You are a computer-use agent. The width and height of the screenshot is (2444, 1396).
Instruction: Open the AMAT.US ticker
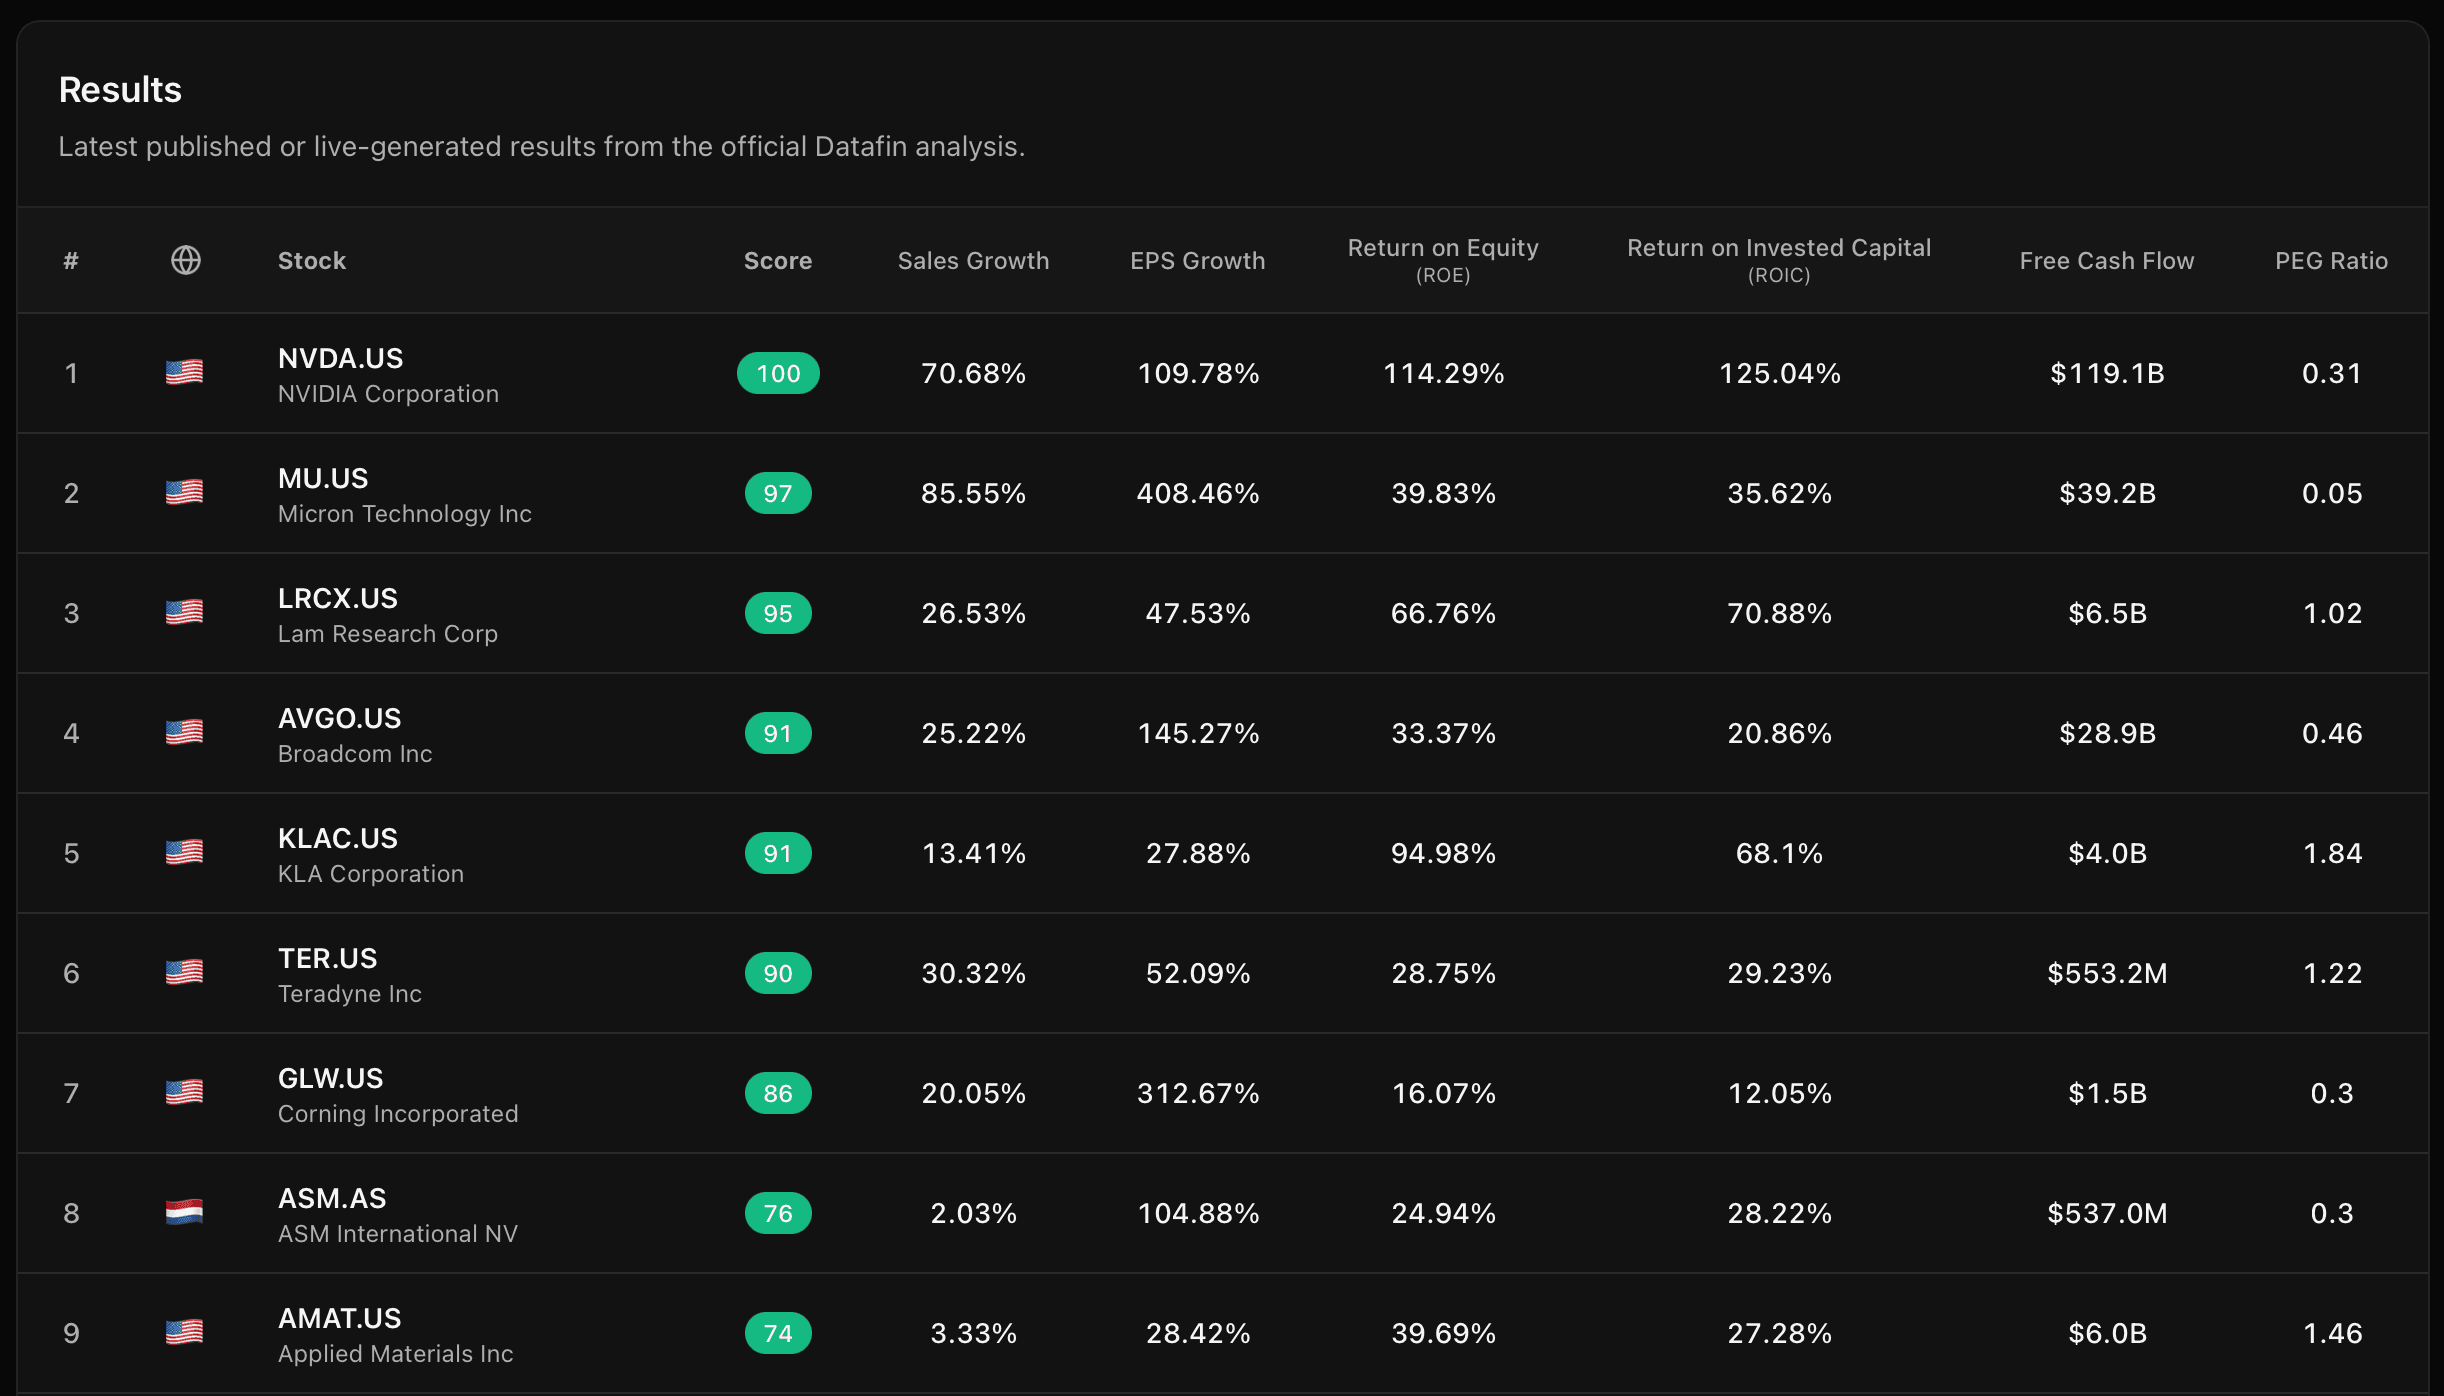tap(340, 1318)
